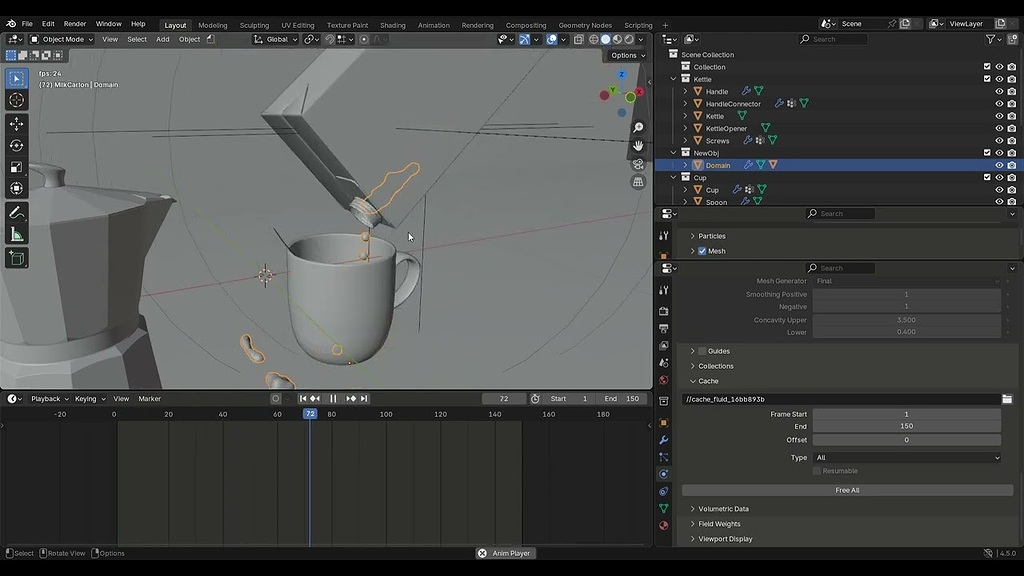This screenshot has height=576, width=1024.
Task: Hide the Handle object in viewport
Action: (x=999, y=91)
